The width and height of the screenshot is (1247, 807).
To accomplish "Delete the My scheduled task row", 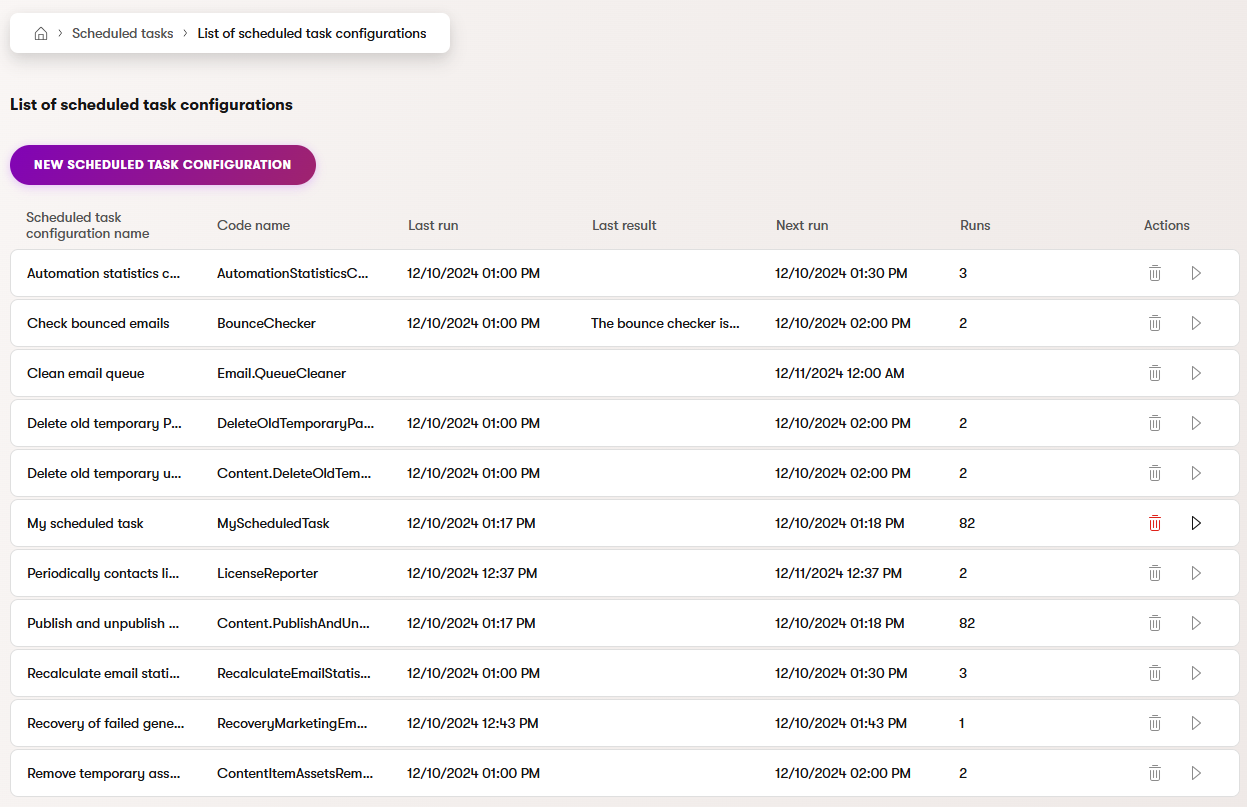I will point(1155,523).
